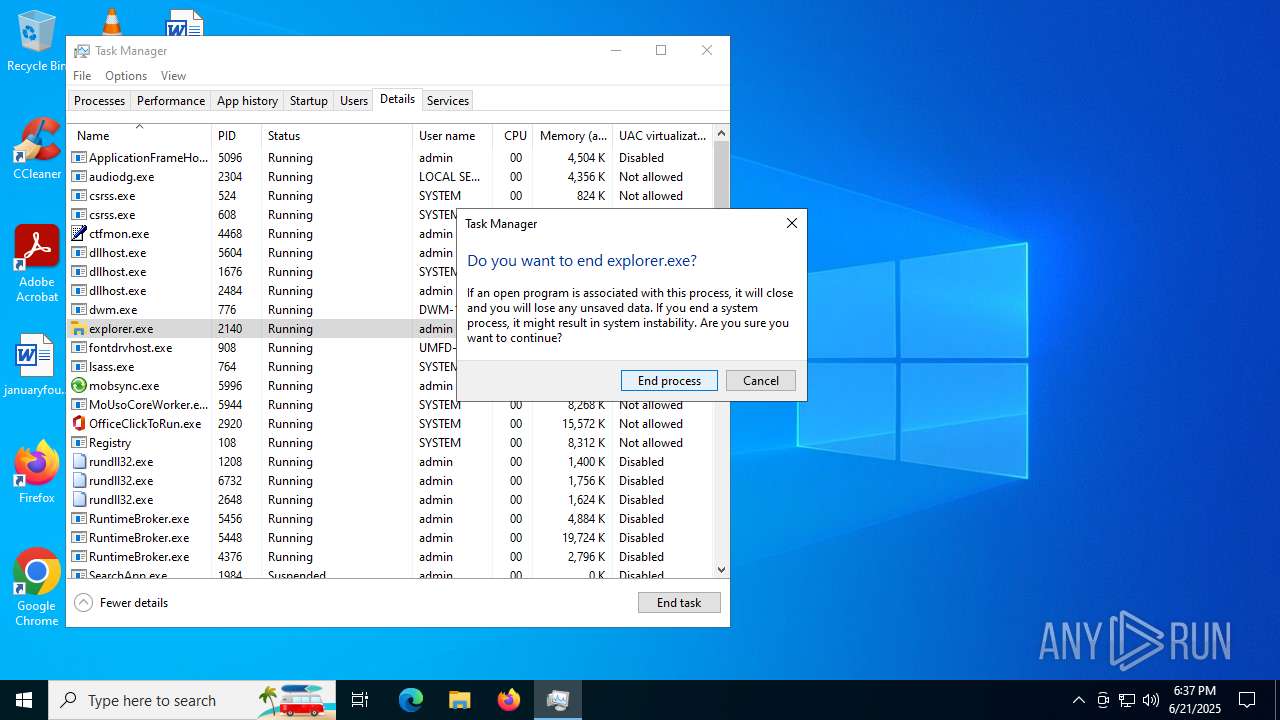1280x720 pixels.
Task: Open Google Chrome desktop shortcut
Action: 37,587
